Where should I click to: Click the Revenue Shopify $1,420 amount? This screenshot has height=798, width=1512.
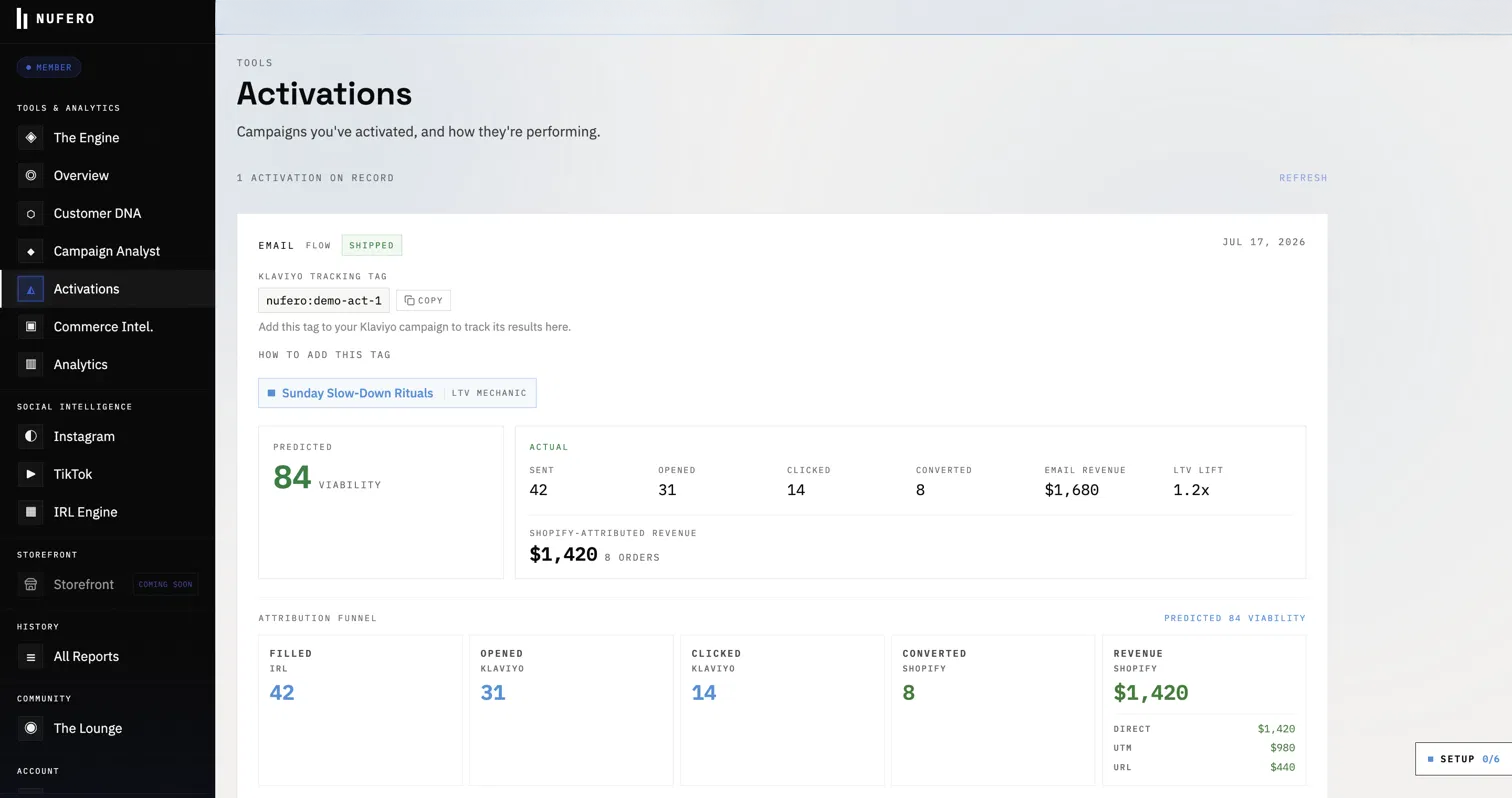(1151, 693)
